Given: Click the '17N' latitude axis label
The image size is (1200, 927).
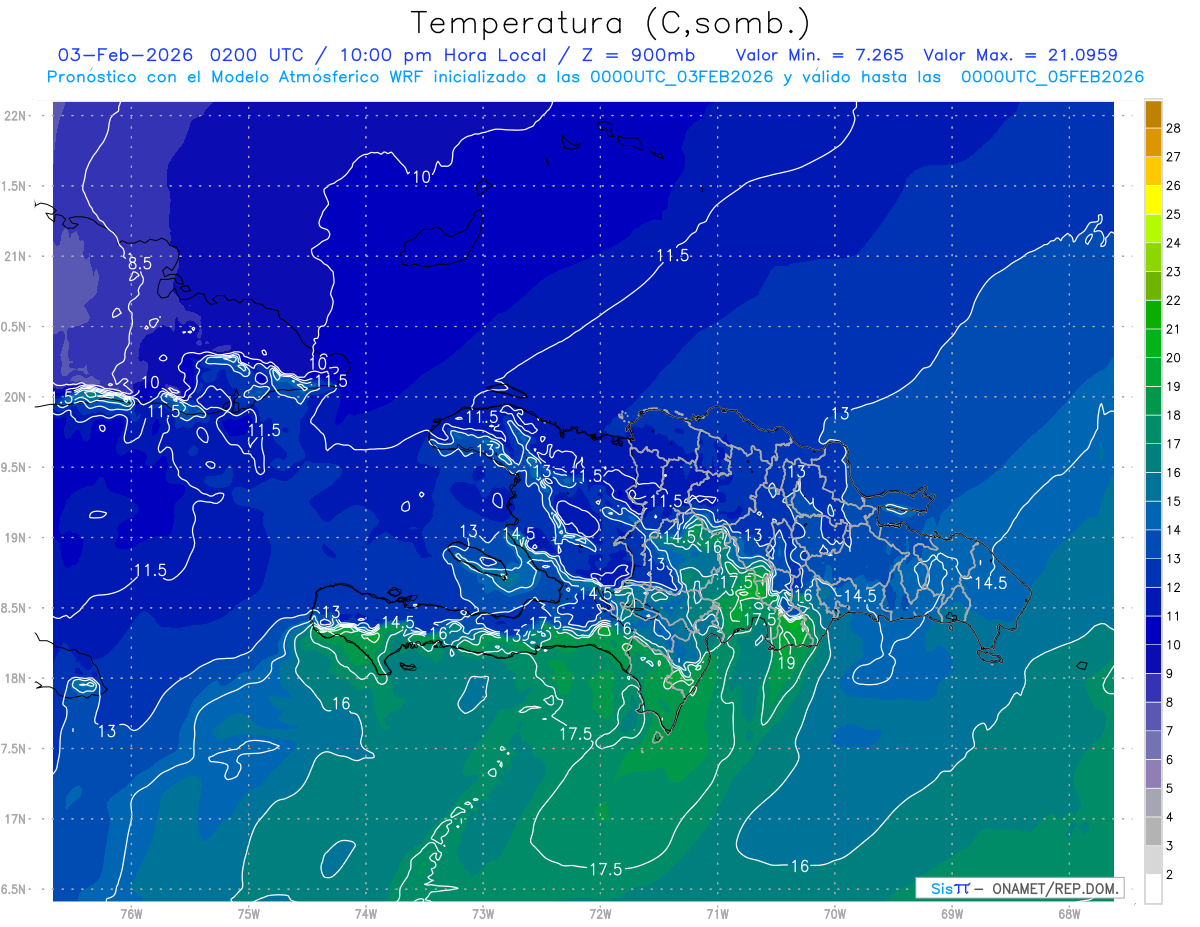Looking at the screenshot, I should coord(16,819).
